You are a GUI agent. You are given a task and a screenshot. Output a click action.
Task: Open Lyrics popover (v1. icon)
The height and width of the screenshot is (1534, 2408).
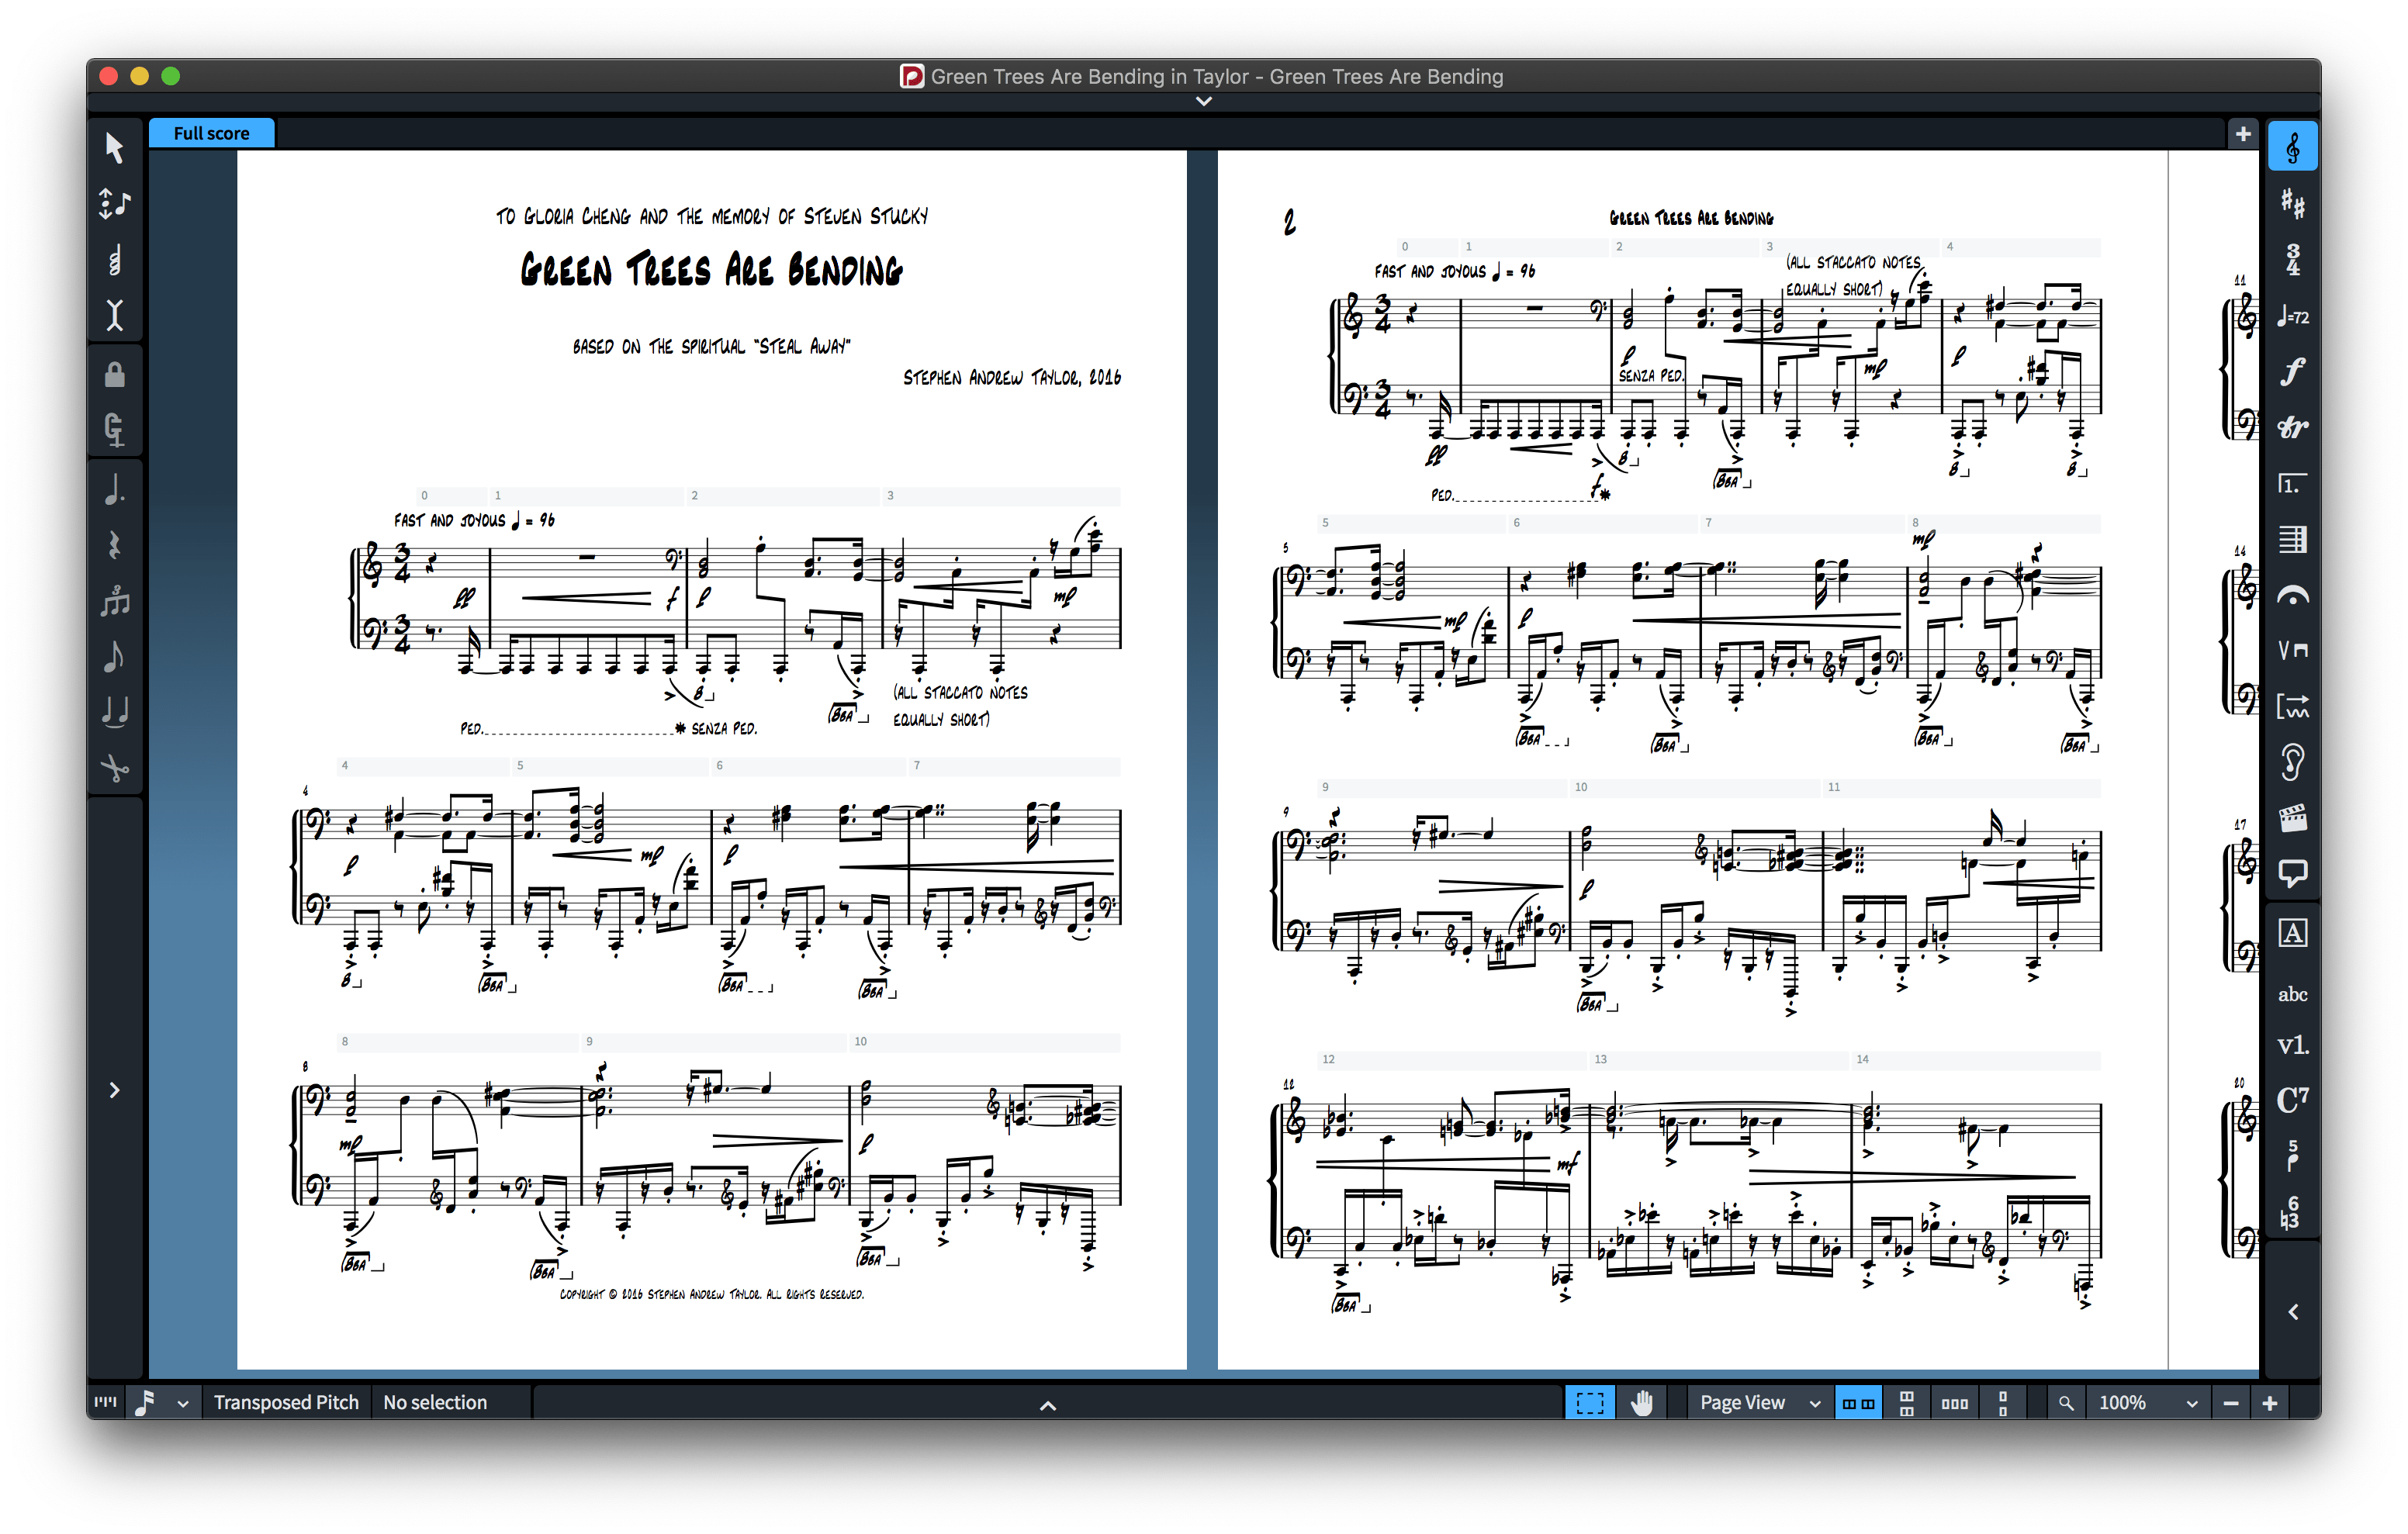point(2292,1045)
